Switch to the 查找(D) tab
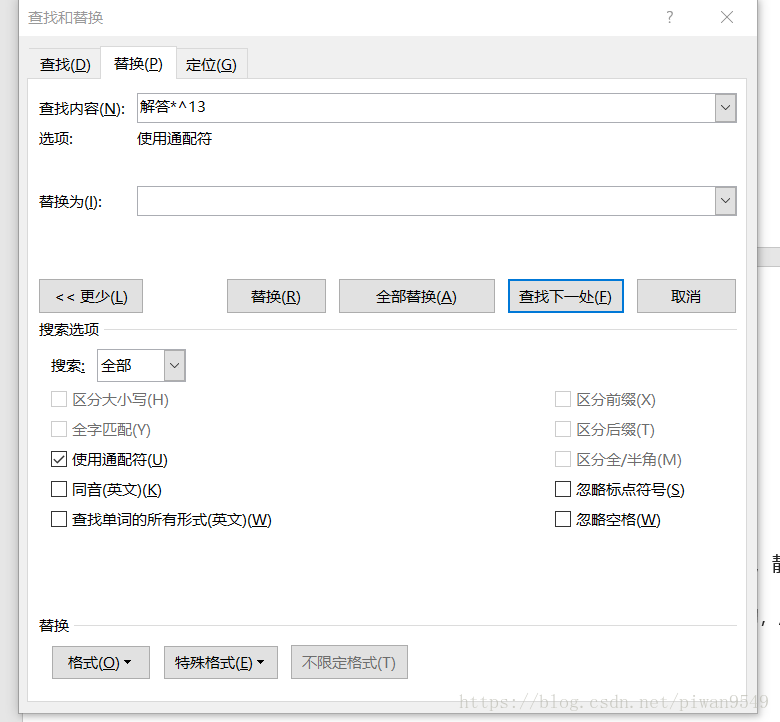 [65, 65]
